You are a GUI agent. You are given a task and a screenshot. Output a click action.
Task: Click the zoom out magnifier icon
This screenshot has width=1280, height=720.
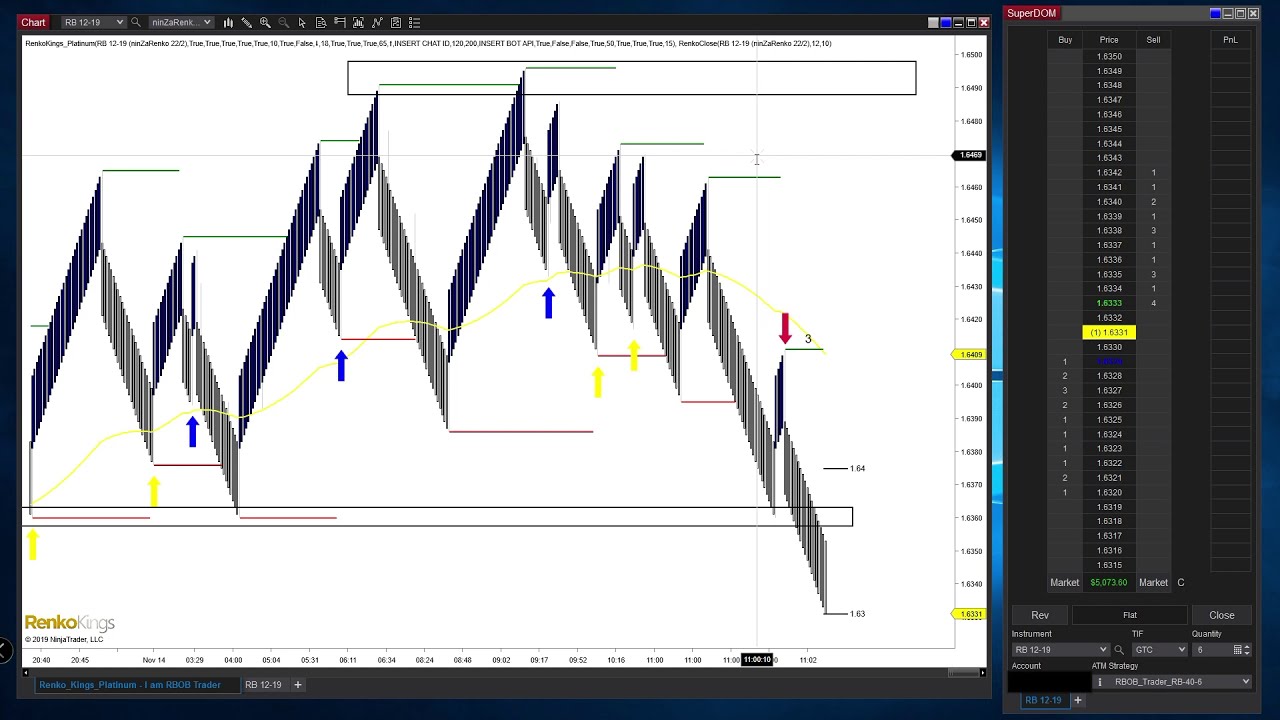click(283, 22)
